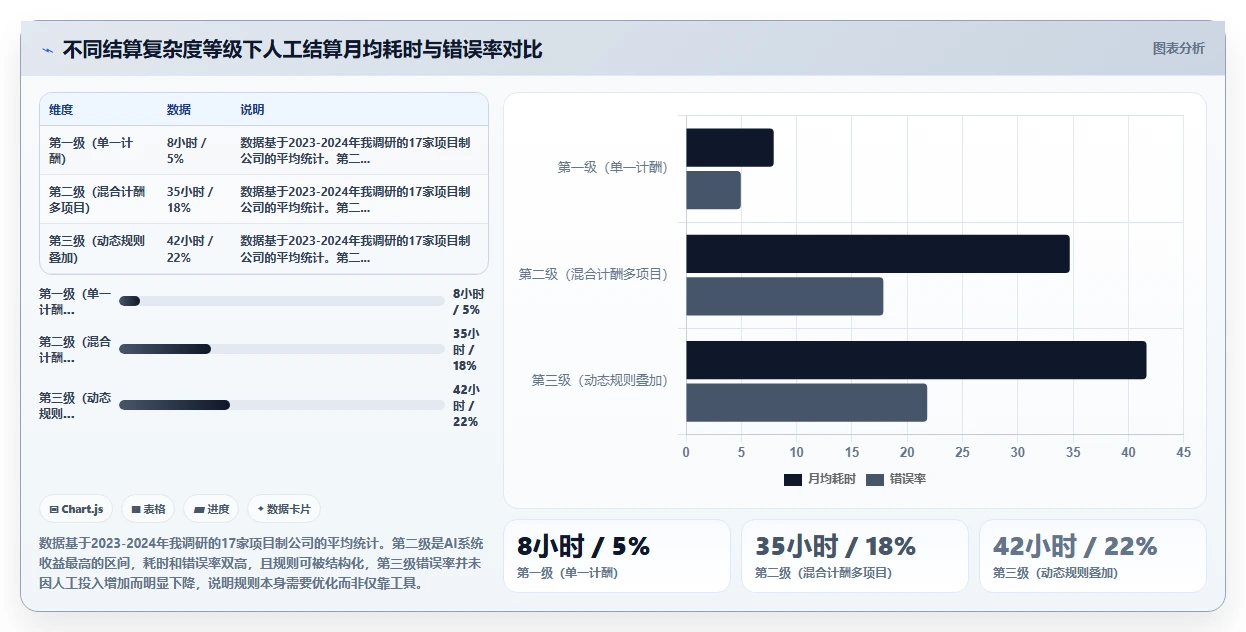Click the x-axis tick label 25
Screen dimensions: 1246x632
pos(962,453)
